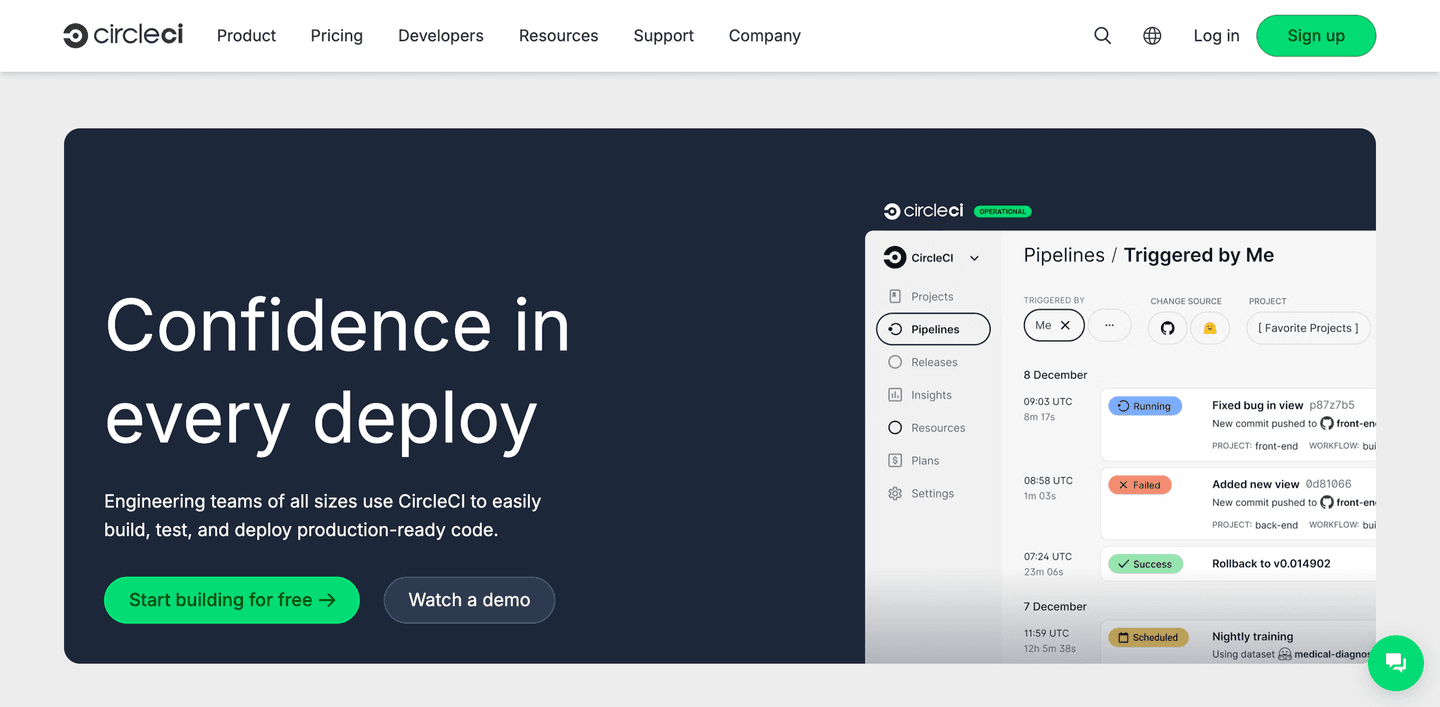The height and width of the screenshot is (707, 1440).
Task: Click the Sign up button
Action: coord(1316,36)
